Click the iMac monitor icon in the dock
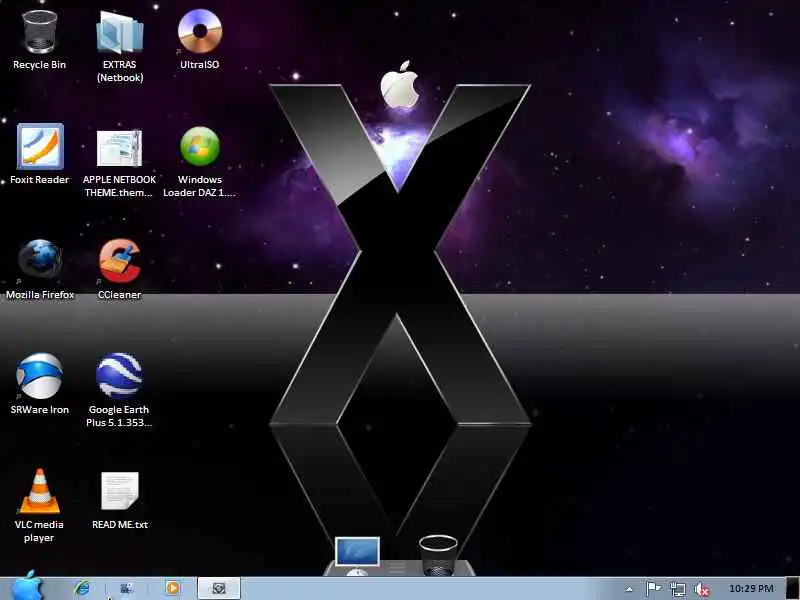The width and height of the screenshot is (800, 600). (x=357, y=555)
